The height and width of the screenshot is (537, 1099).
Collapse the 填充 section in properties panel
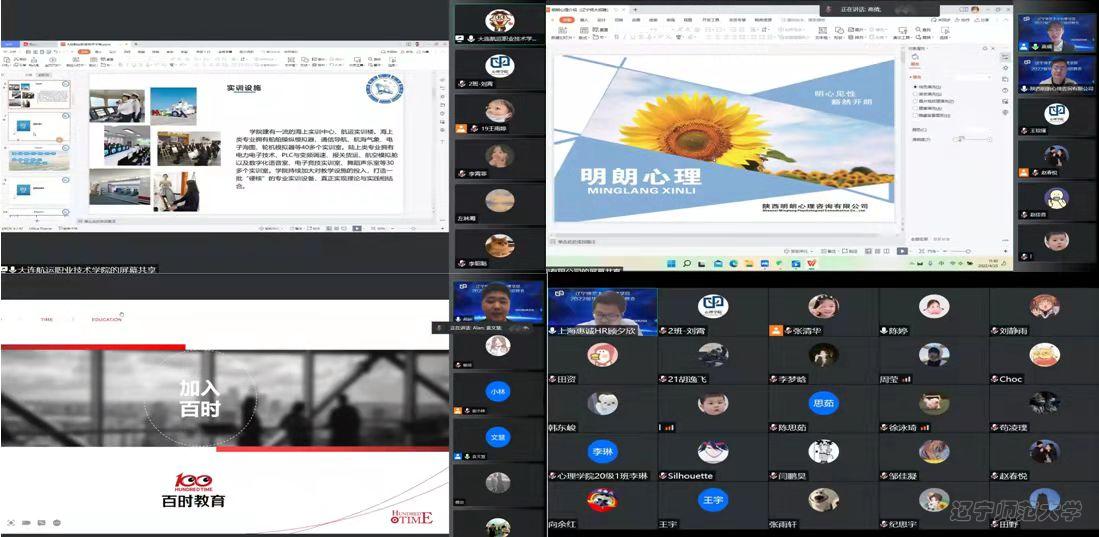tap(913, 78)
